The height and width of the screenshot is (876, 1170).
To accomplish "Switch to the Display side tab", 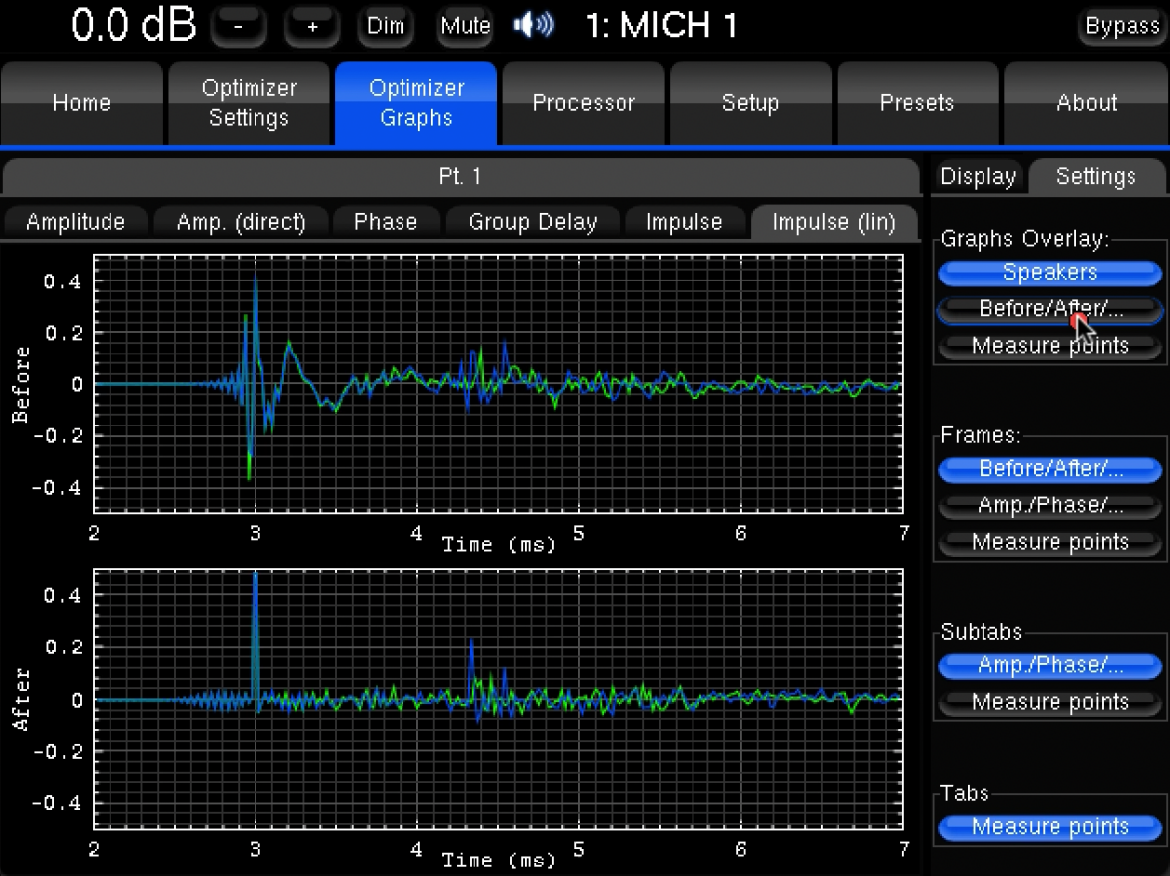I will (978, 177).
